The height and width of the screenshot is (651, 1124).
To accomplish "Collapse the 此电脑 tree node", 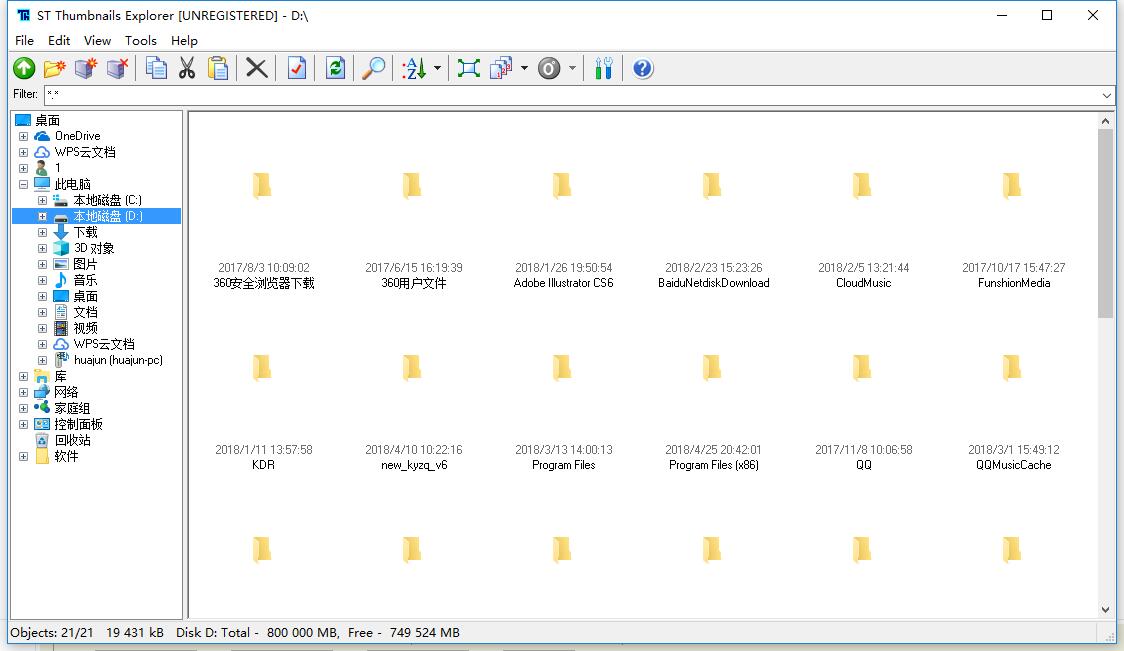I will pyautogui.click(x=21, y=184).
